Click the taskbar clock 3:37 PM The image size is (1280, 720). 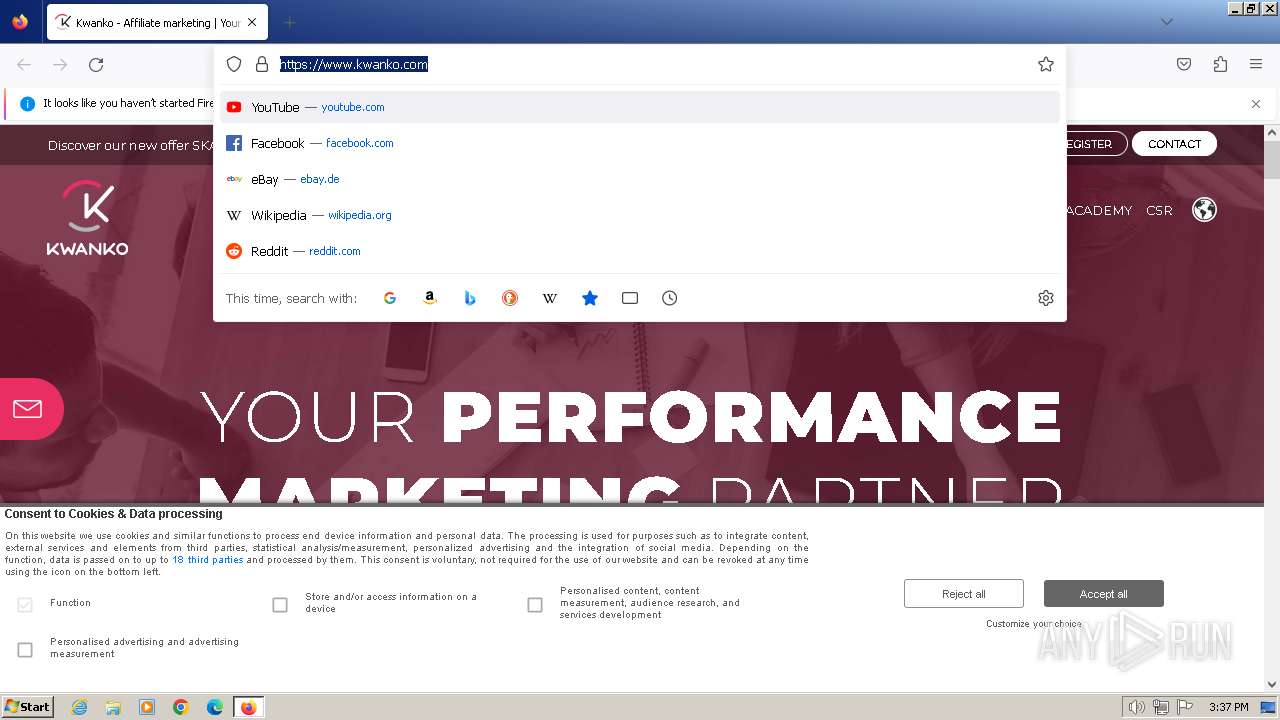[x=1228, y=707]
